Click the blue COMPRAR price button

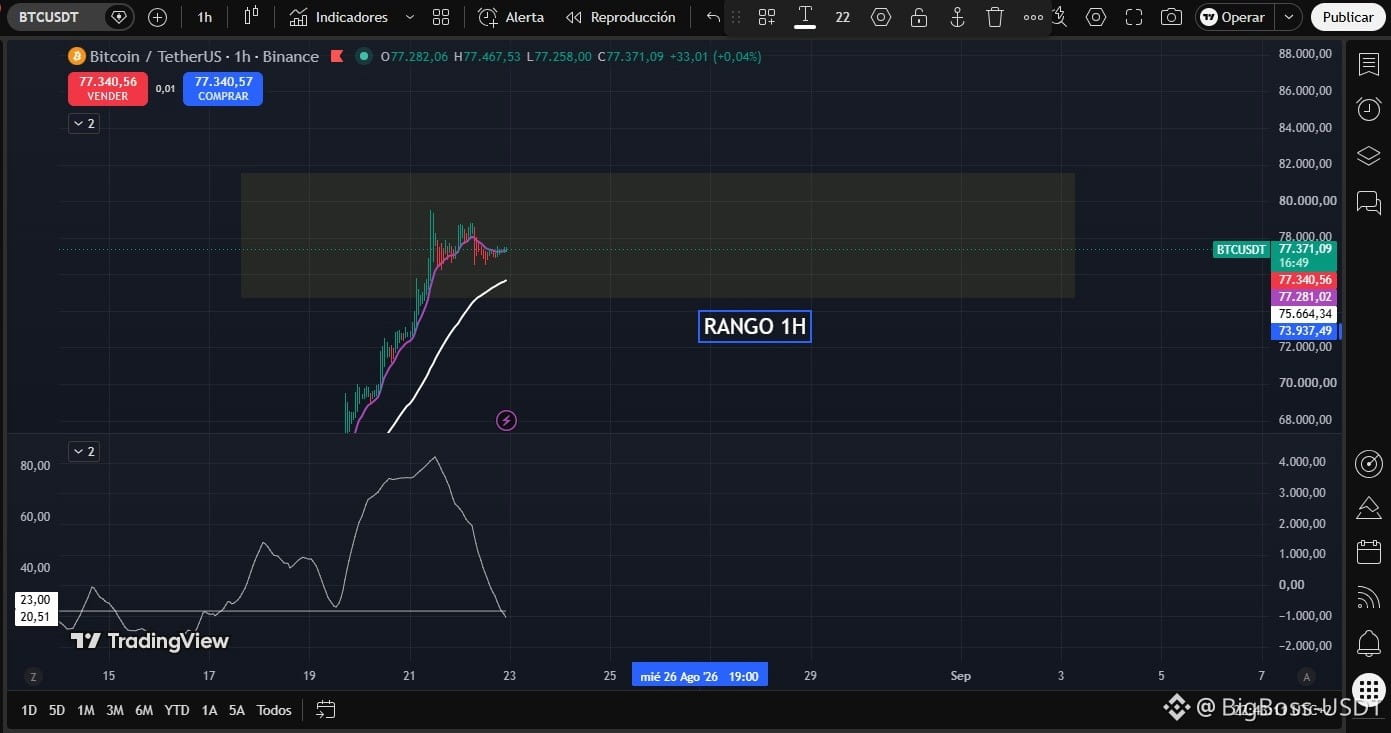click(x=223, y=89)
